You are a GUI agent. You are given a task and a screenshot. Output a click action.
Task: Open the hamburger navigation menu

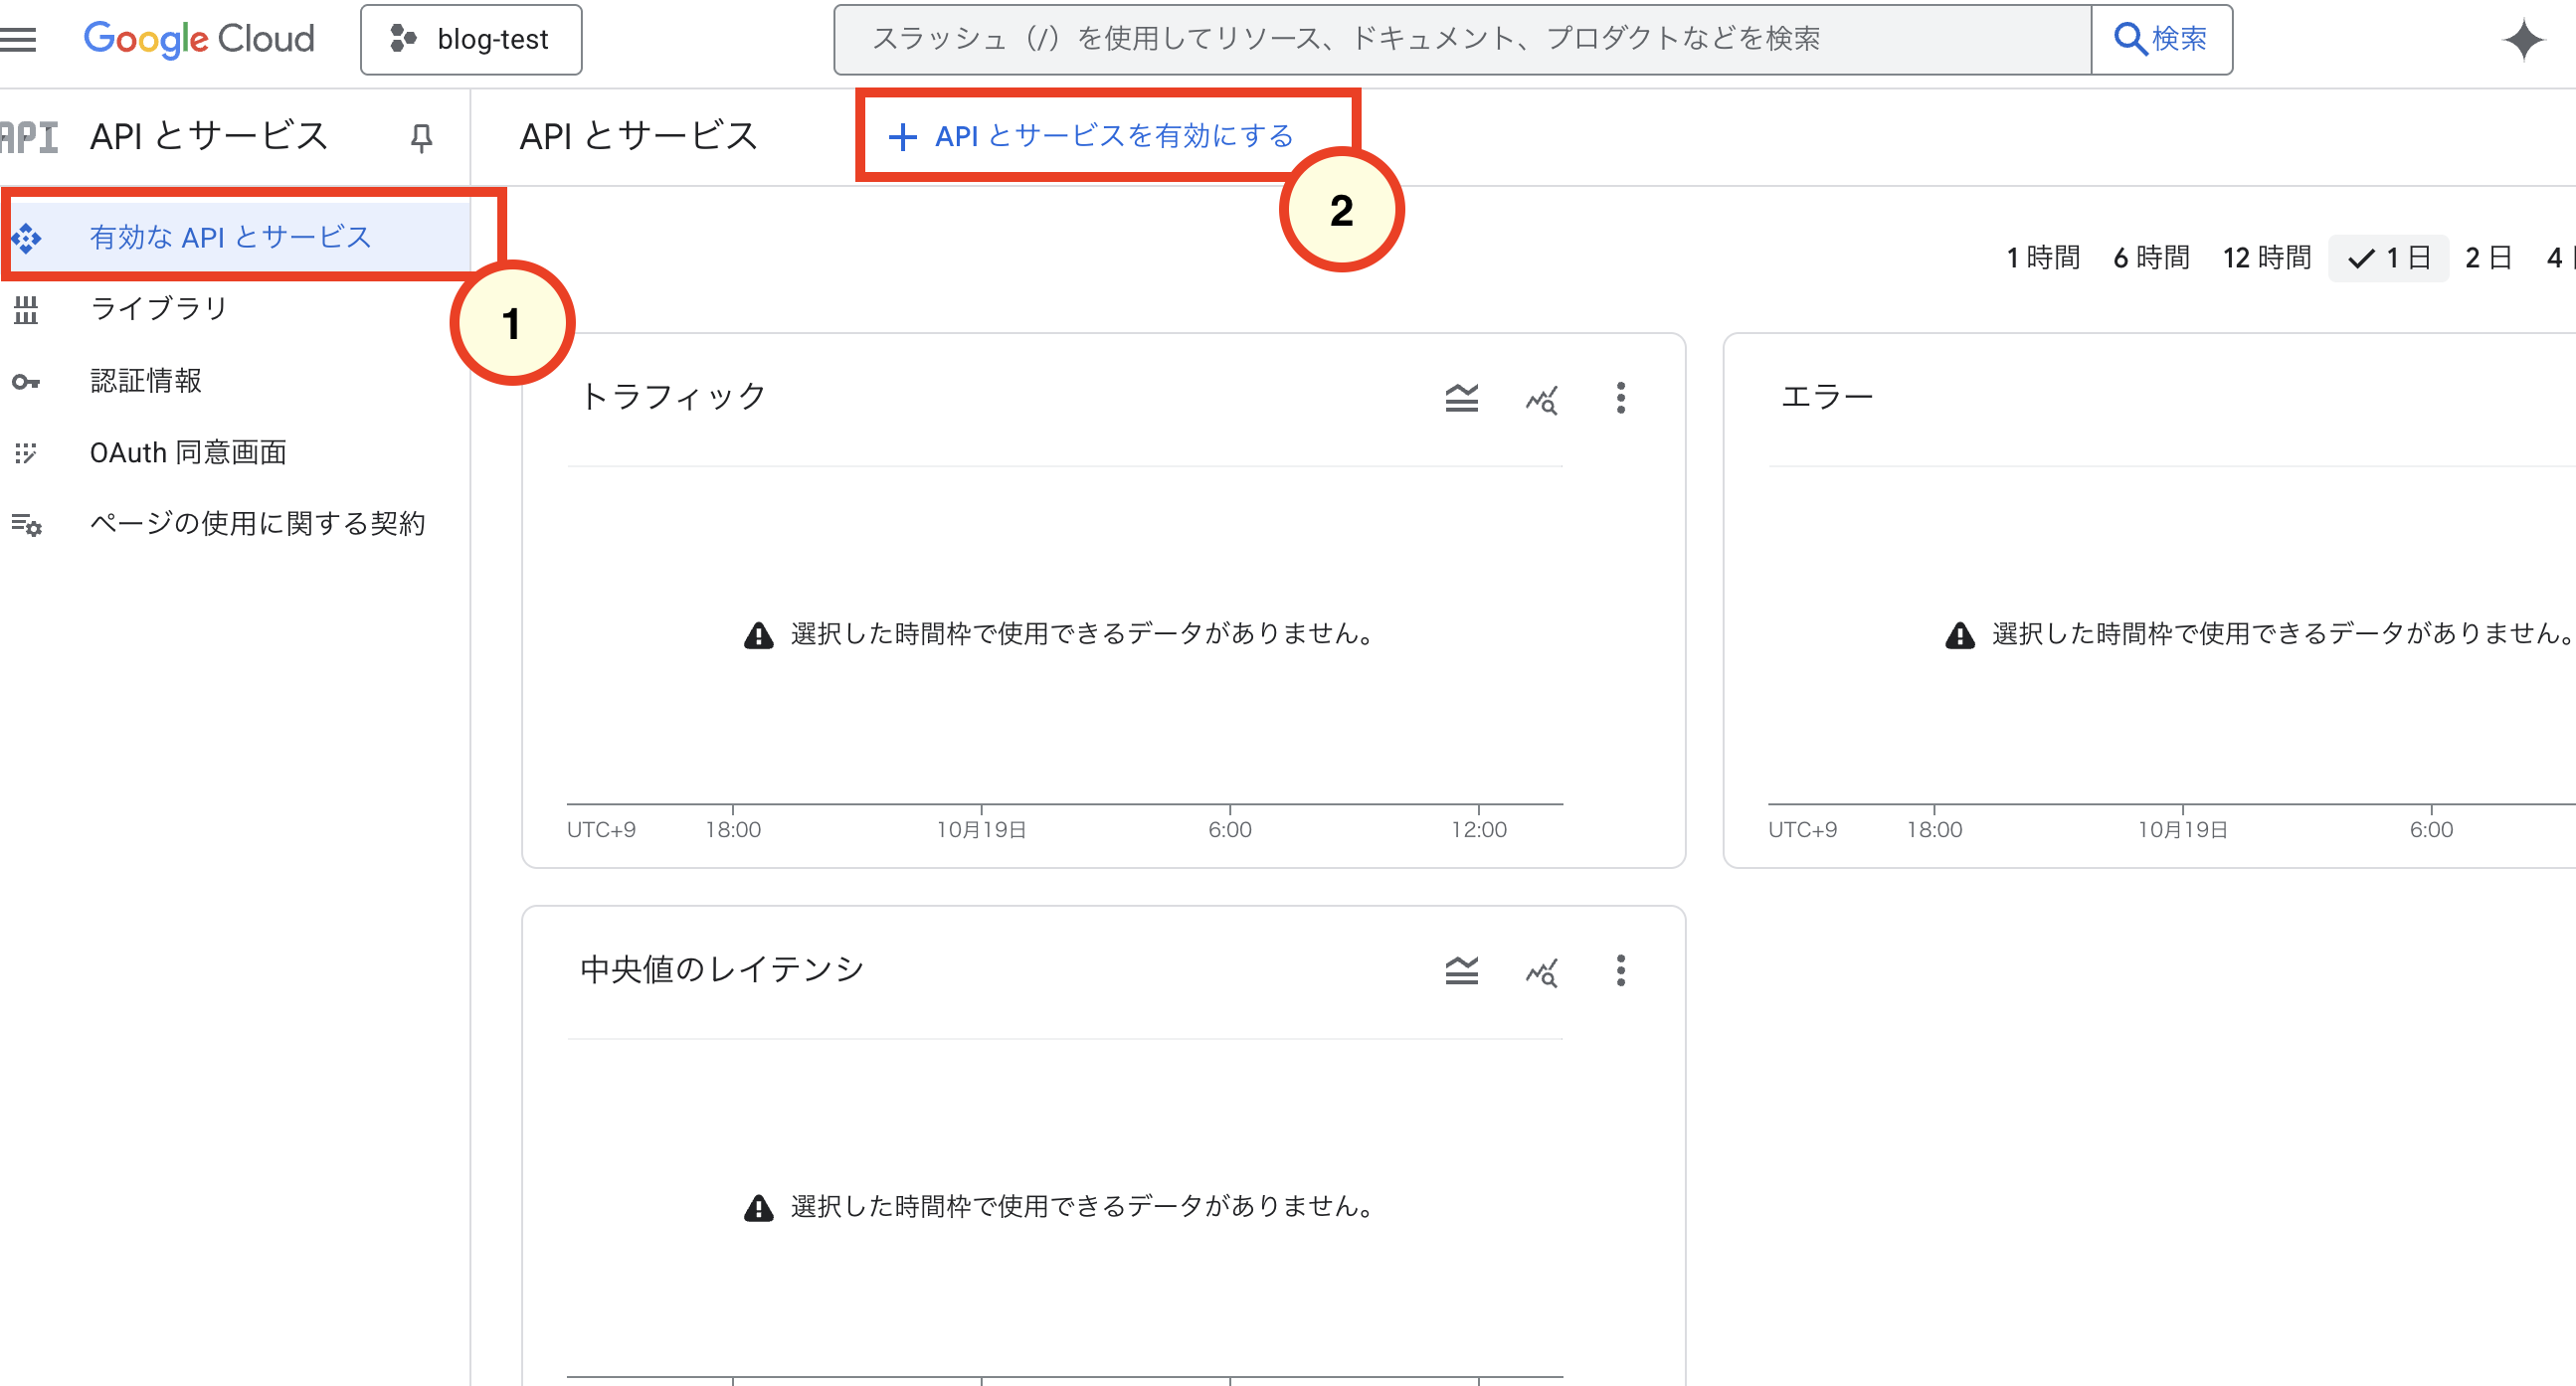(18, 39)
